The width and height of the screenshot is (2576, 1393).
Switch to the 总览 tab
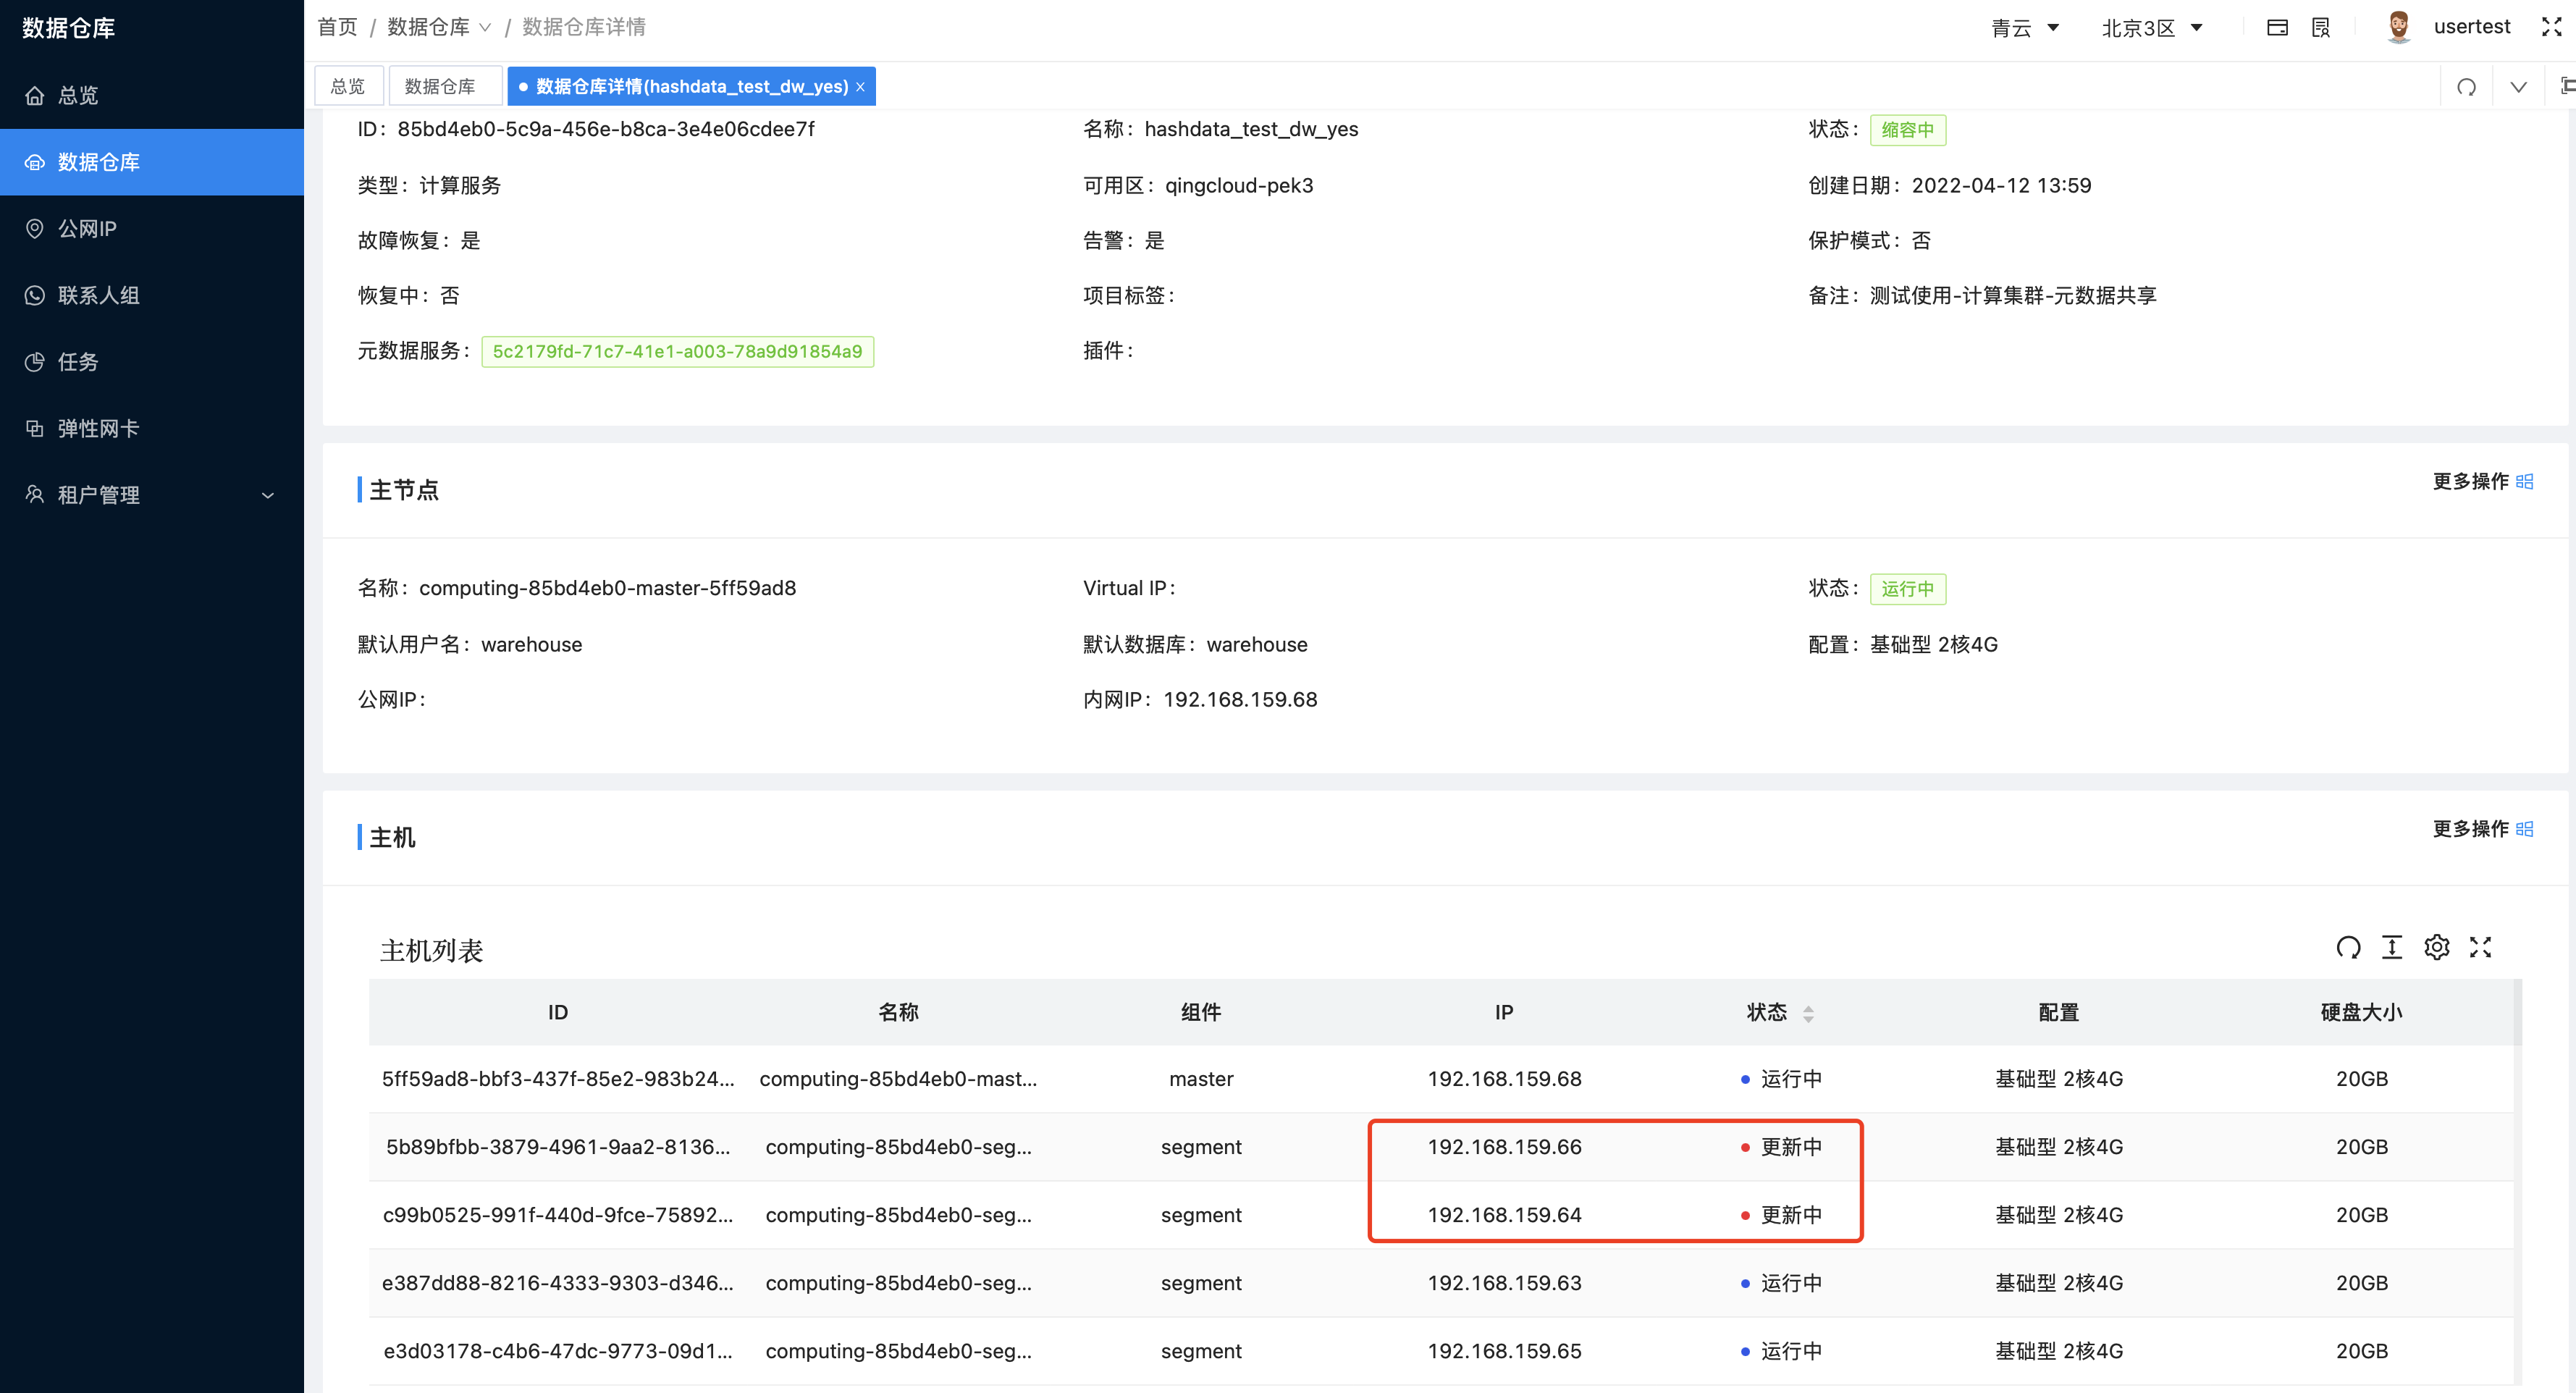click(348, 86)
